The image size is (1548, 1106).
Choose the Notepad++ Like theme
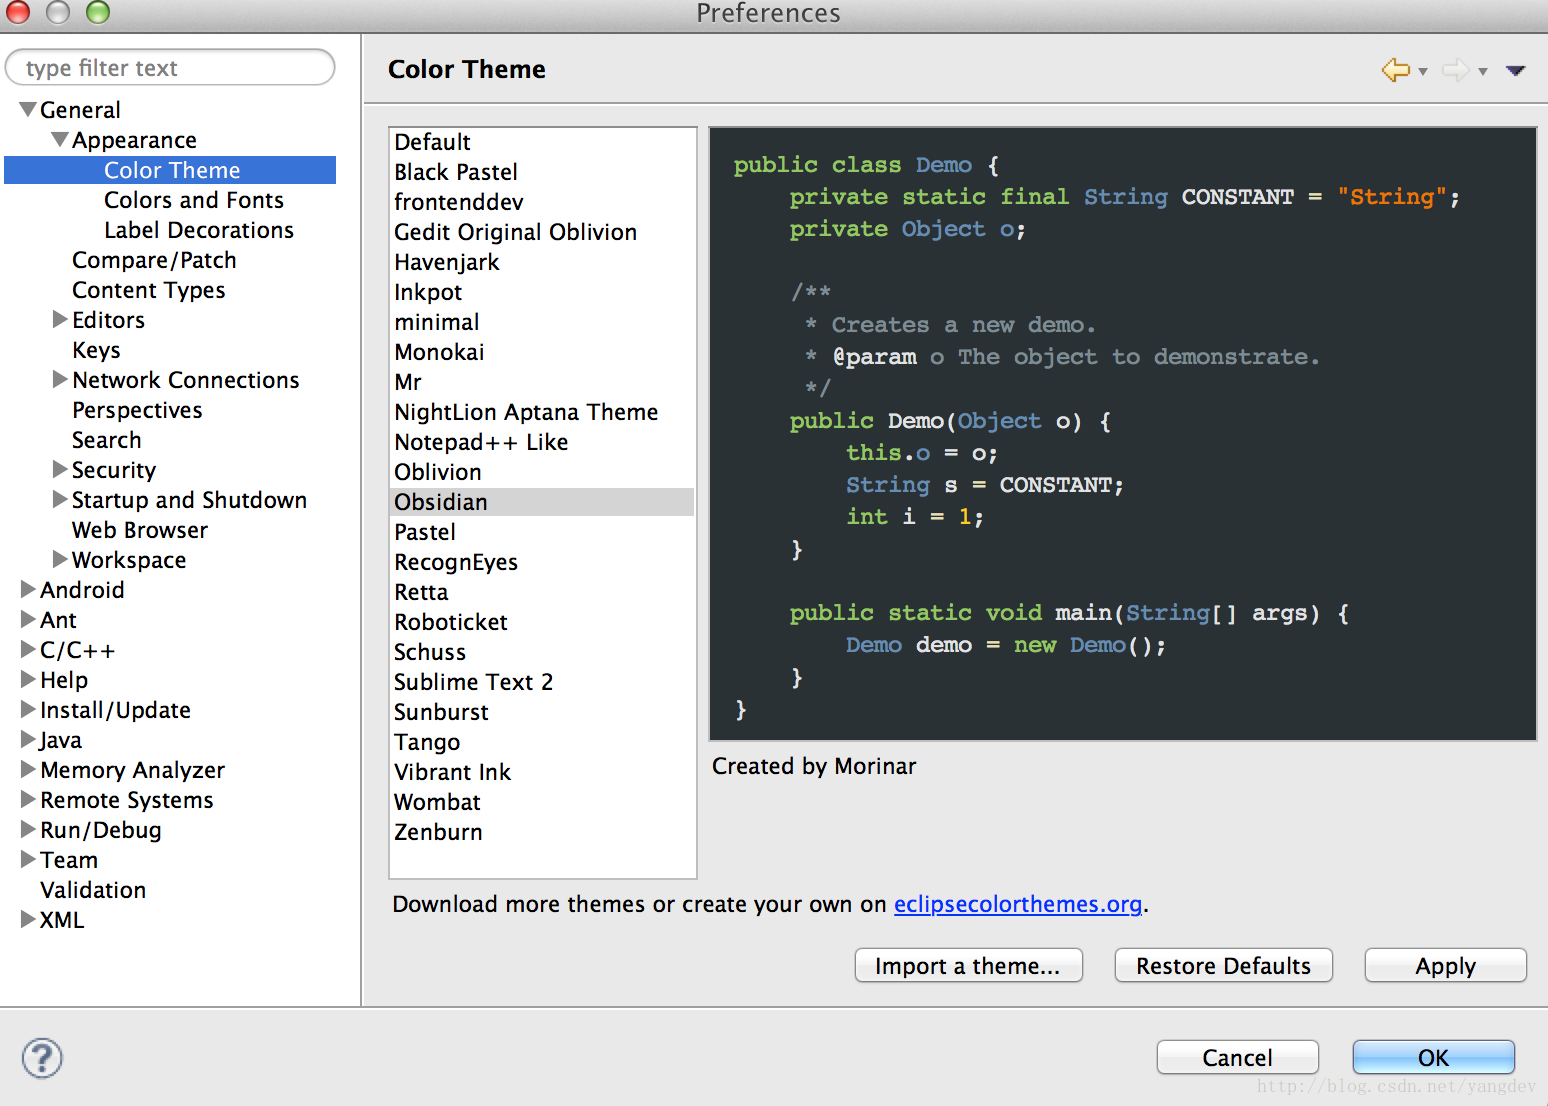click(x=542, y=442)
